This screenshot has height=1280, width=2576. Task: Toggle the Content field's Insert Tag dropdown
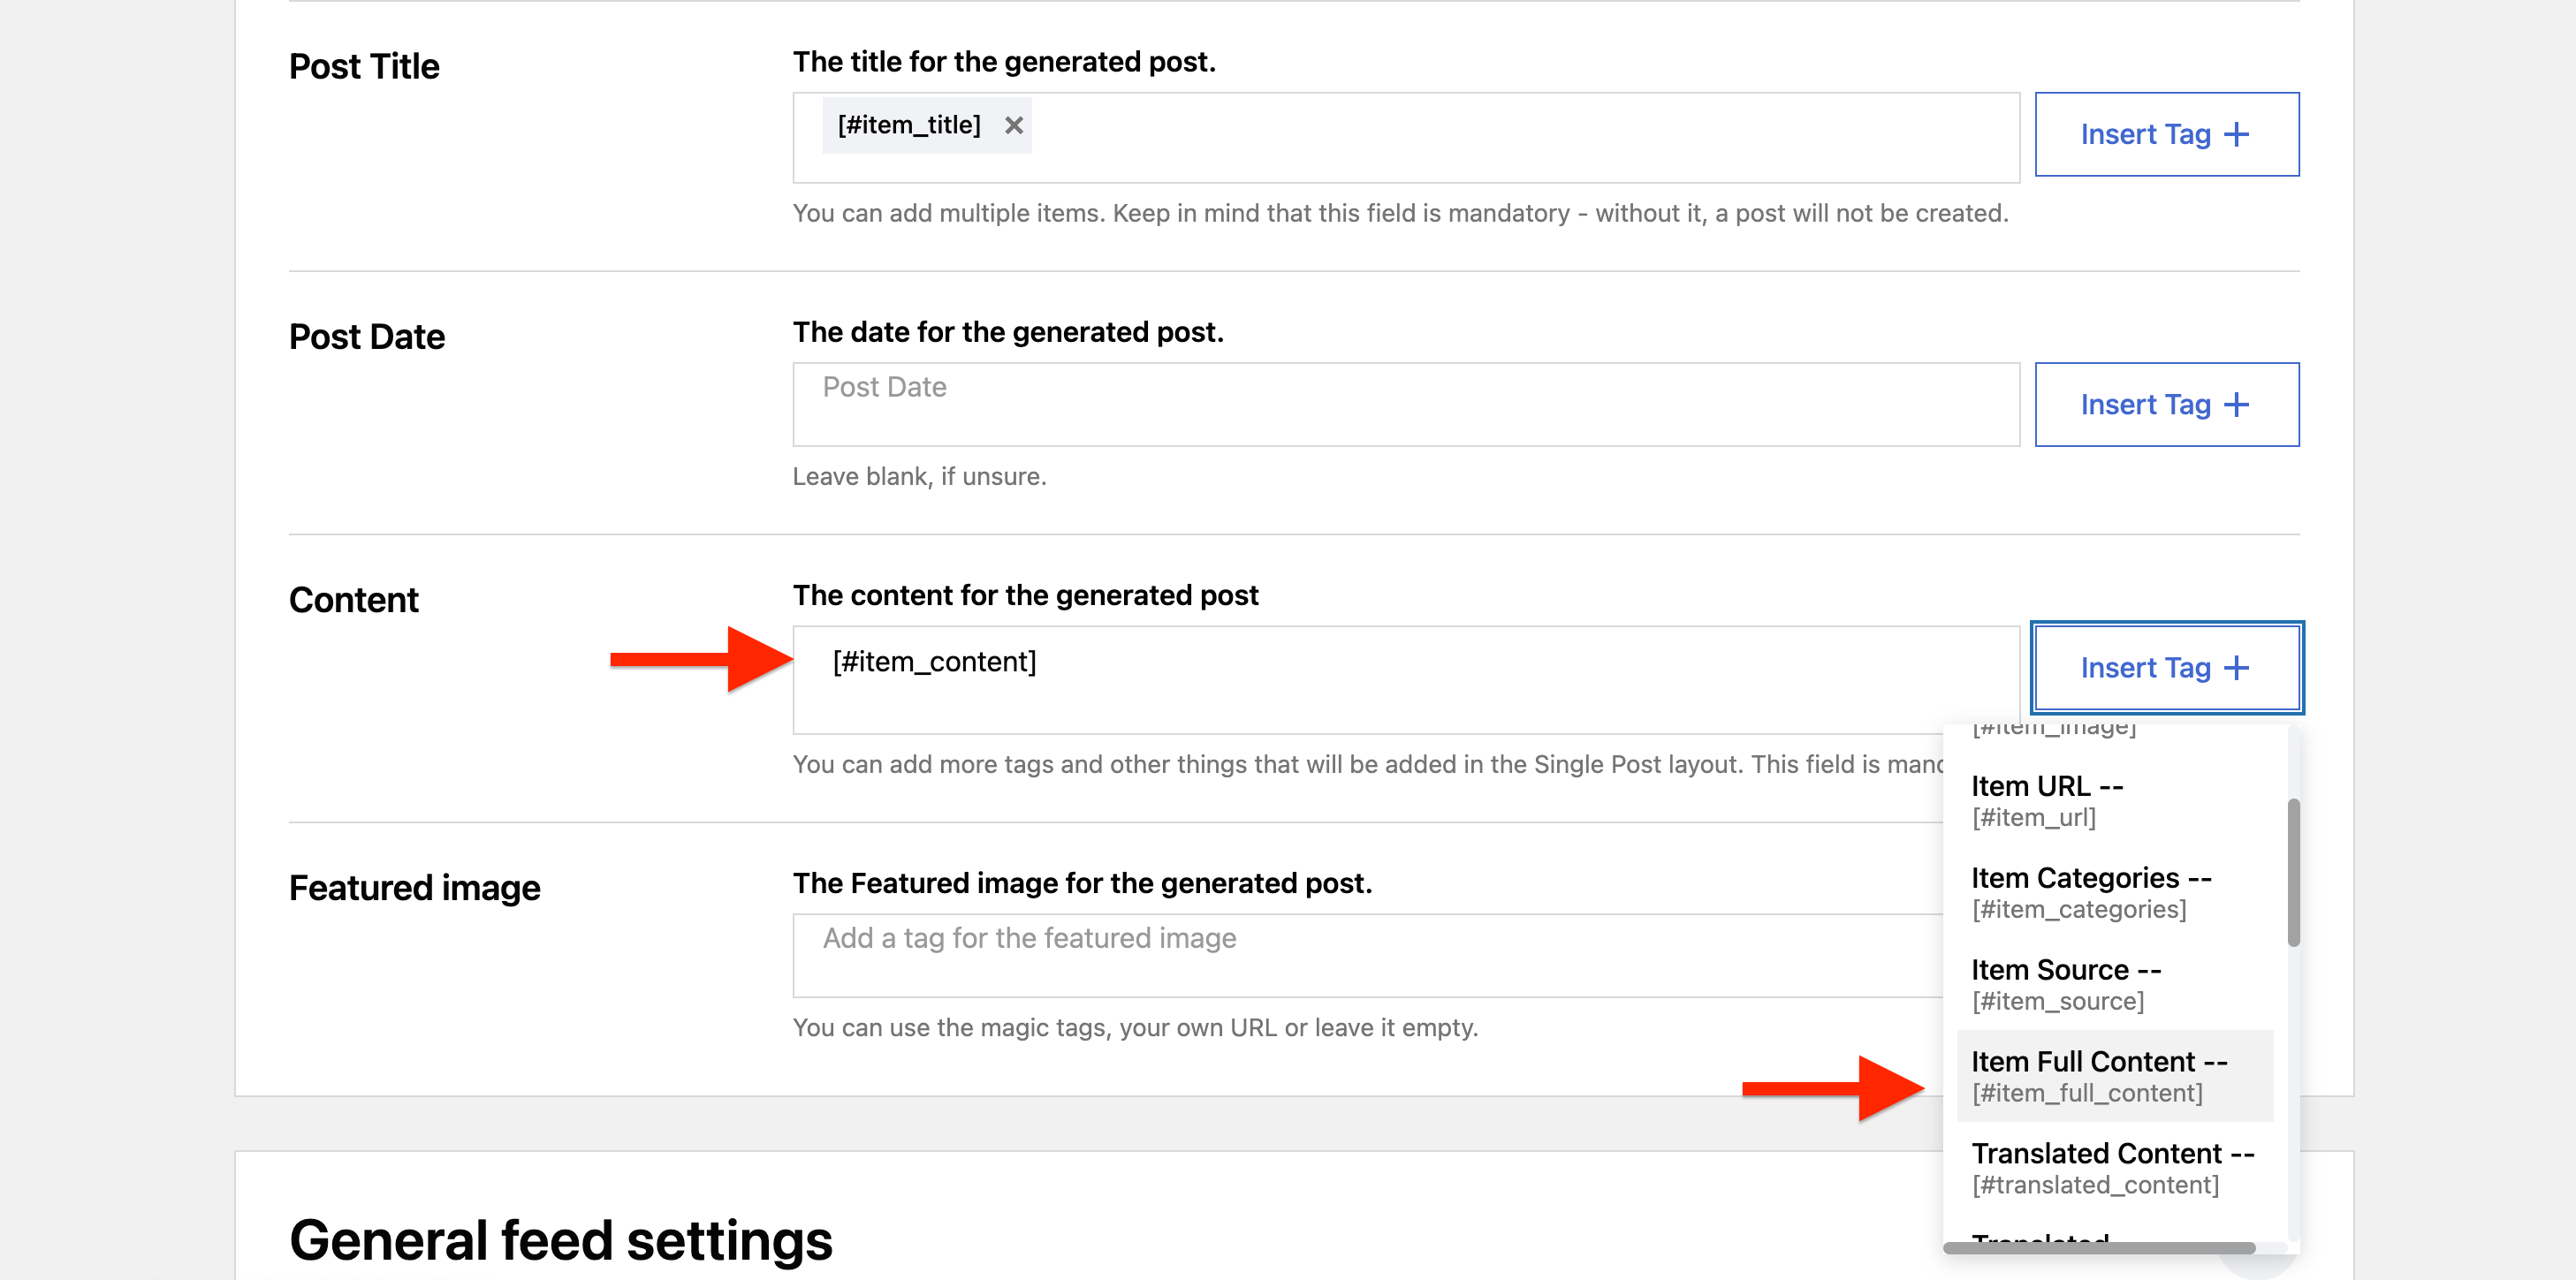[x=2166, y=668]
